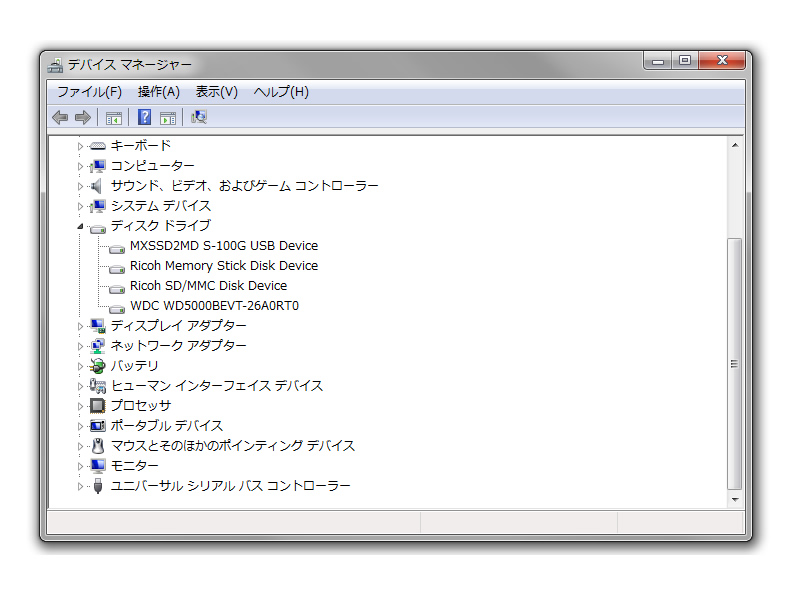The width and height of the screenshot is (800, 600).
Task: Expand the サウンド、ビデオ、およびゲーム コントローラー node
Action: click(x=80, y=186)
